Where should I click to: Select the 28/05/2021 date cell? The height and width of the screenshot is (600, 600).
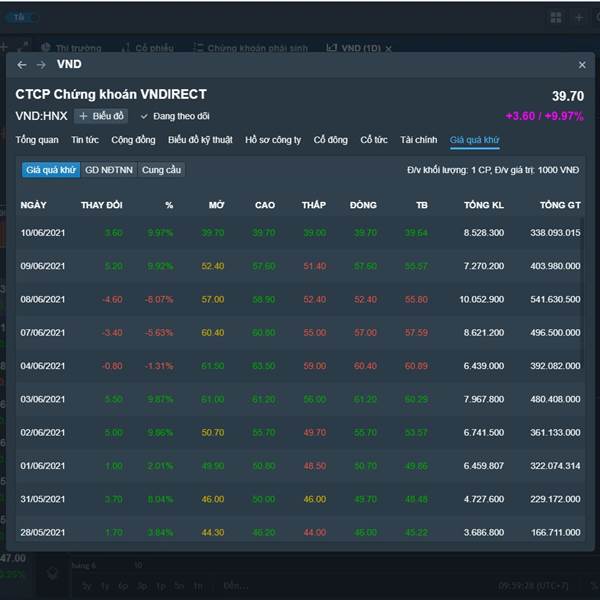pos(42,532)
